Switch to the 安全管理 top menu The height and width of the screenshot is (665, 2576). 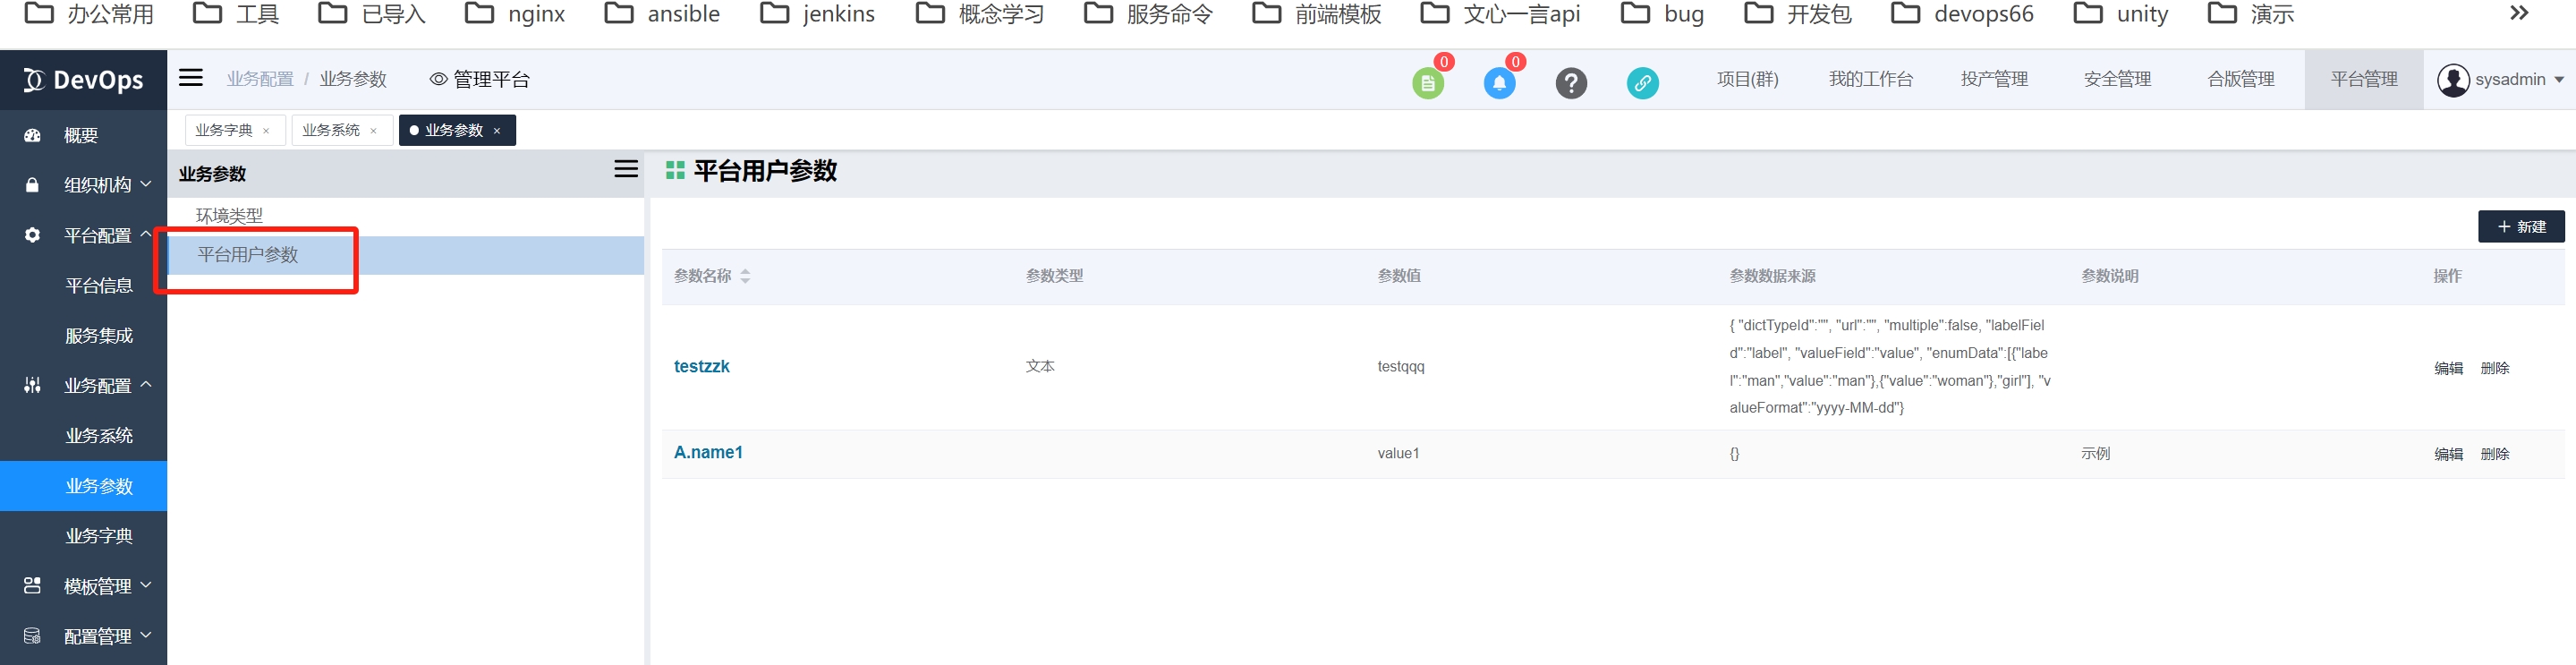point(2116,79)
